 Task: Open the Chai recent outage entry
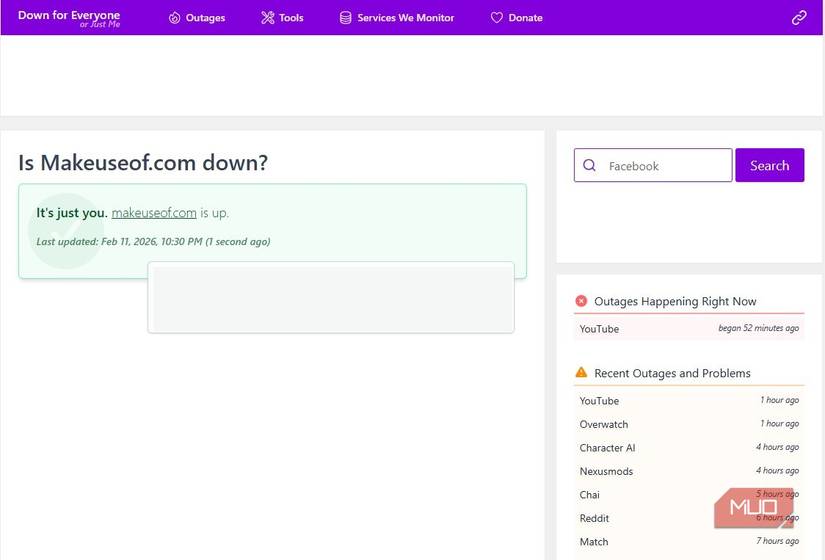coord(689,495)
